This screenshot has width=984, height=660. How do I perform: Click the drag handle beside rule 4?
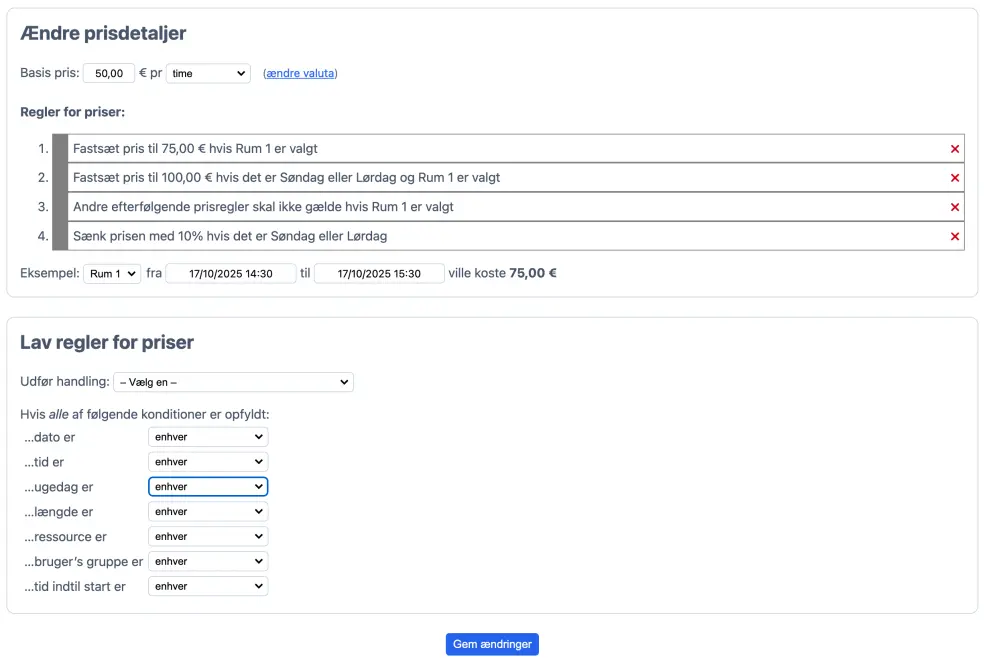(x=59, y=237)
